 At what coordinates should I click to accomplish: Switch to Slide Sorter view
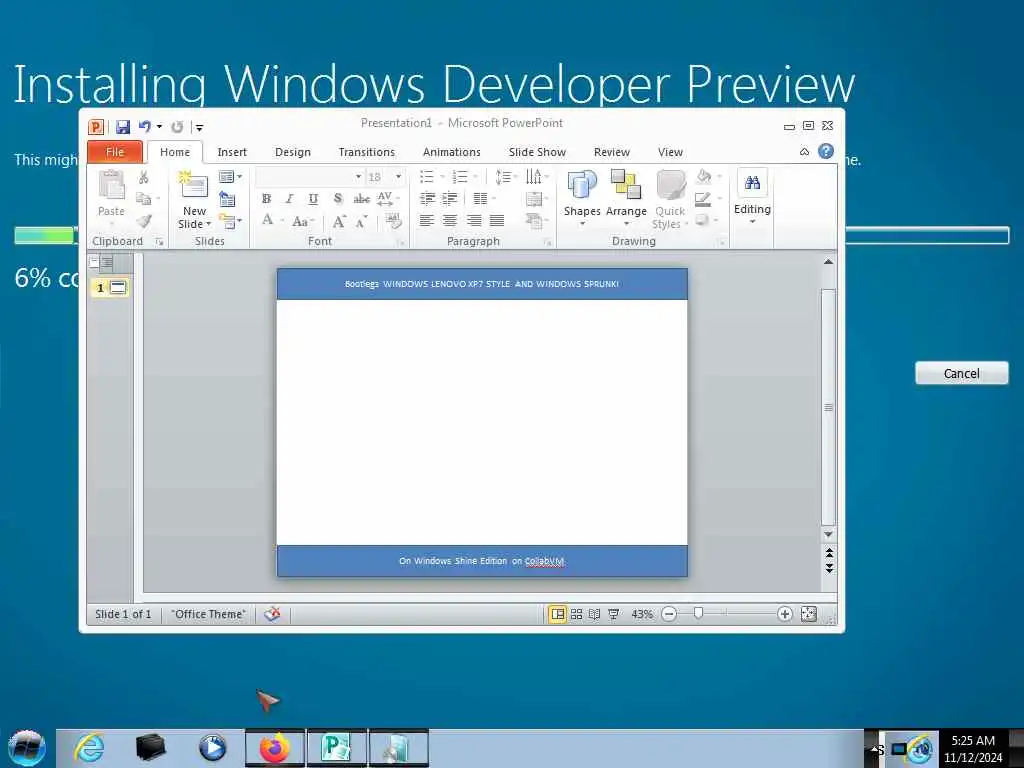click(576, 614)
